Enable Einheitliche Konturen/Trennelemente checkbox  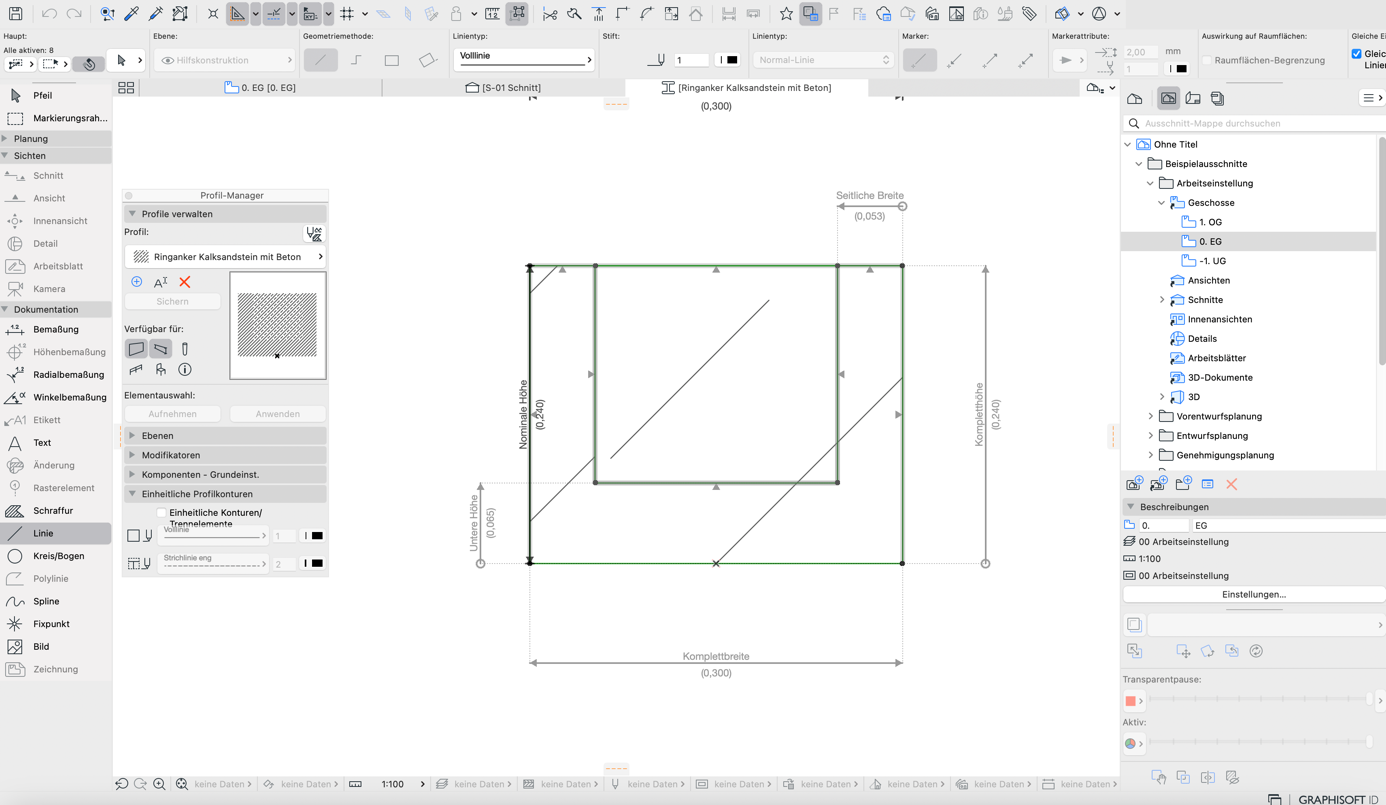161,513
